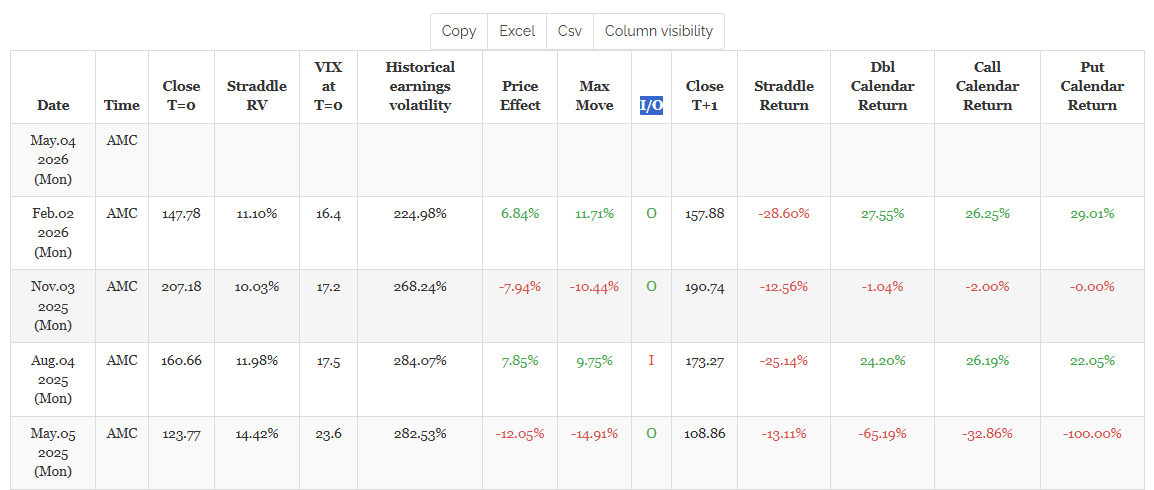Sort by Call Calendar Return header
Image resolution: width=1154 pixels, height=490 pixels.
point(988,87)
